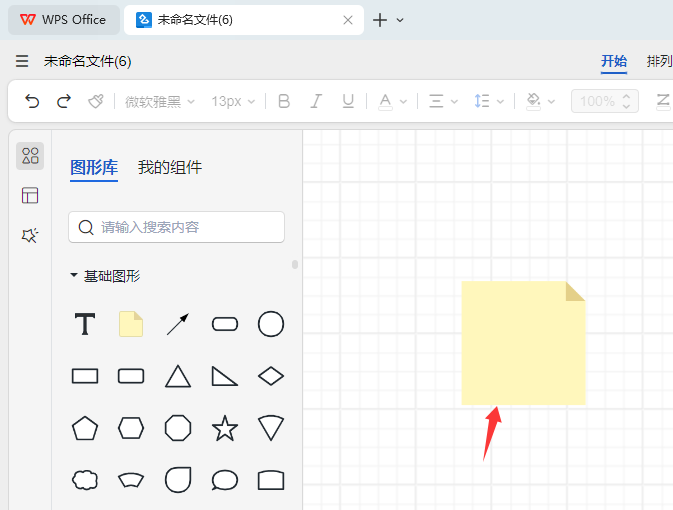Click the 100% opacity stepper field
This screenshot has height=510, width=673.
tap(605, 101)
